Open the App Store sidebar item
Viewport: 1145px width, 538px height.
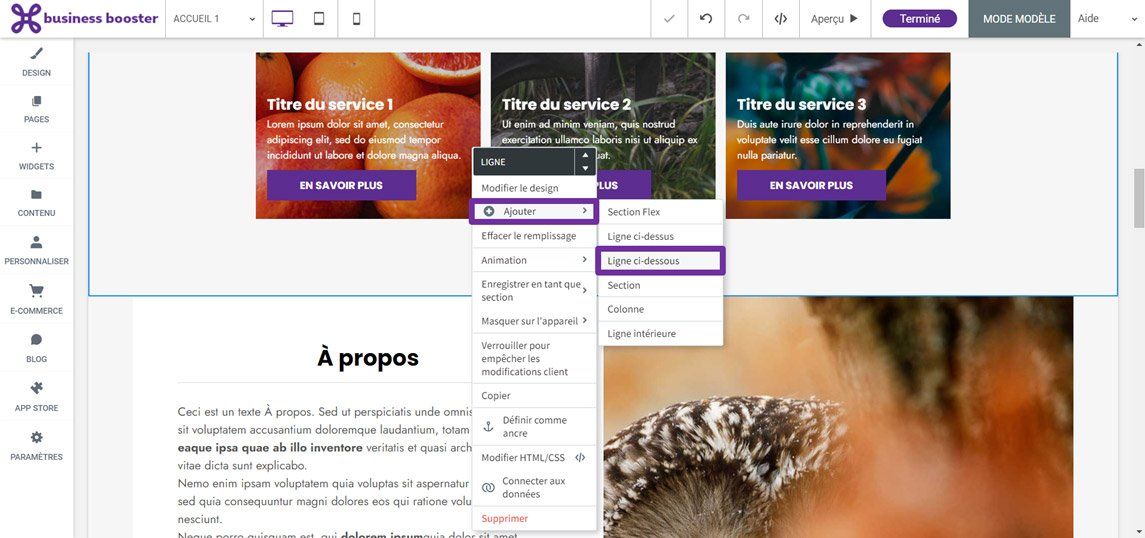point(36,396)
